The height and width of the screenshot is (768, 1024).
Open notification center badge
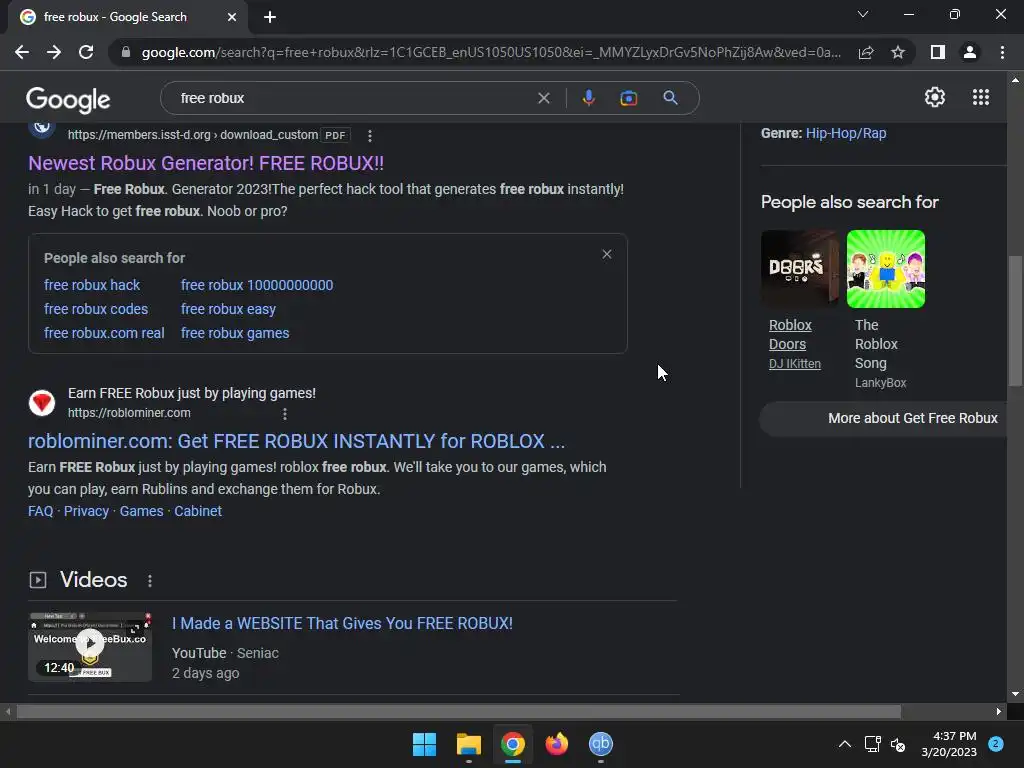[996, 743]
